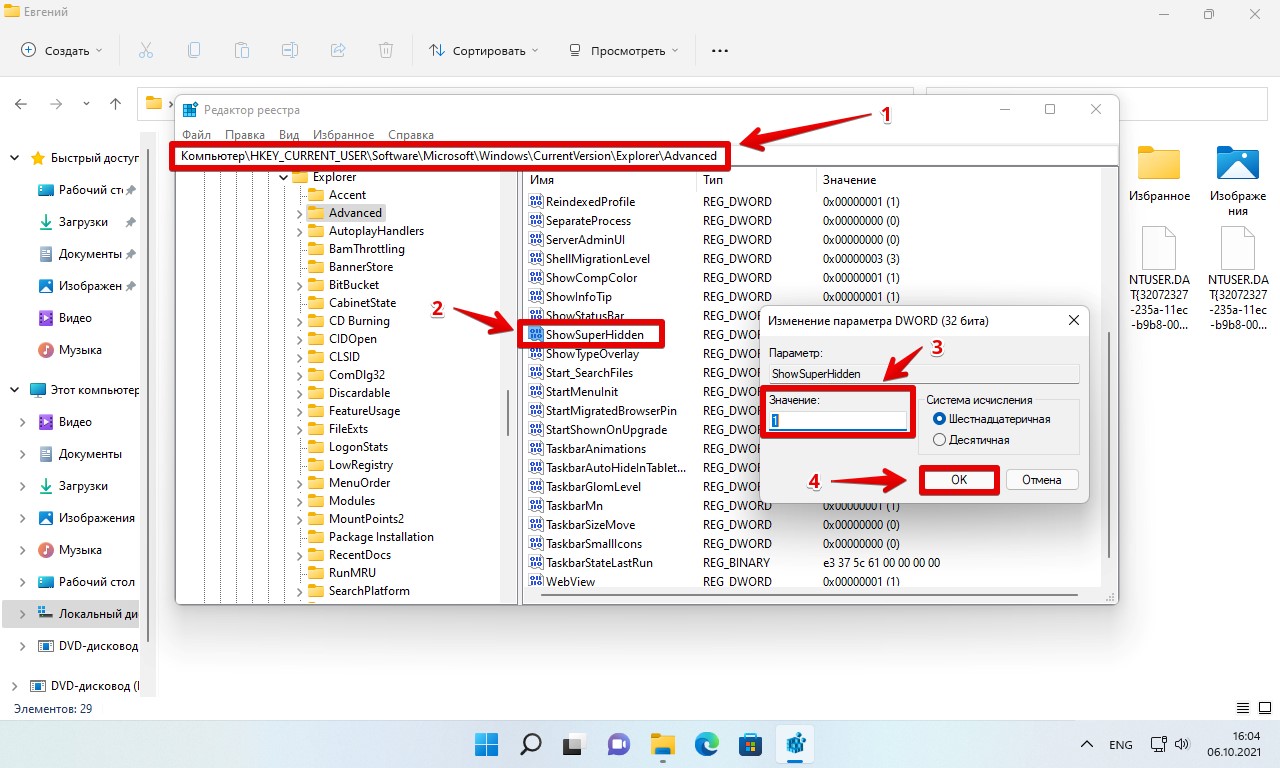This screenshot has width=1280, height=768.
Task: Open the Правка menu
Action: point(245,134)
